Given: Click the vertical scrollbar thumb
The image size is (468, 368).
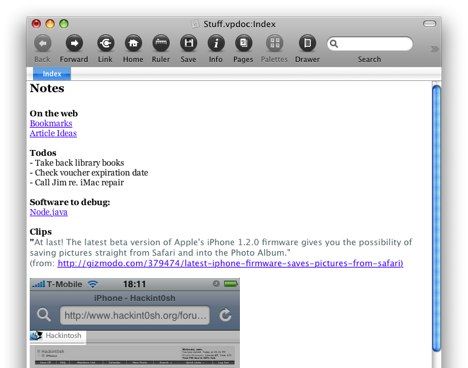Looking at the screenshot, I should (436, 218).
